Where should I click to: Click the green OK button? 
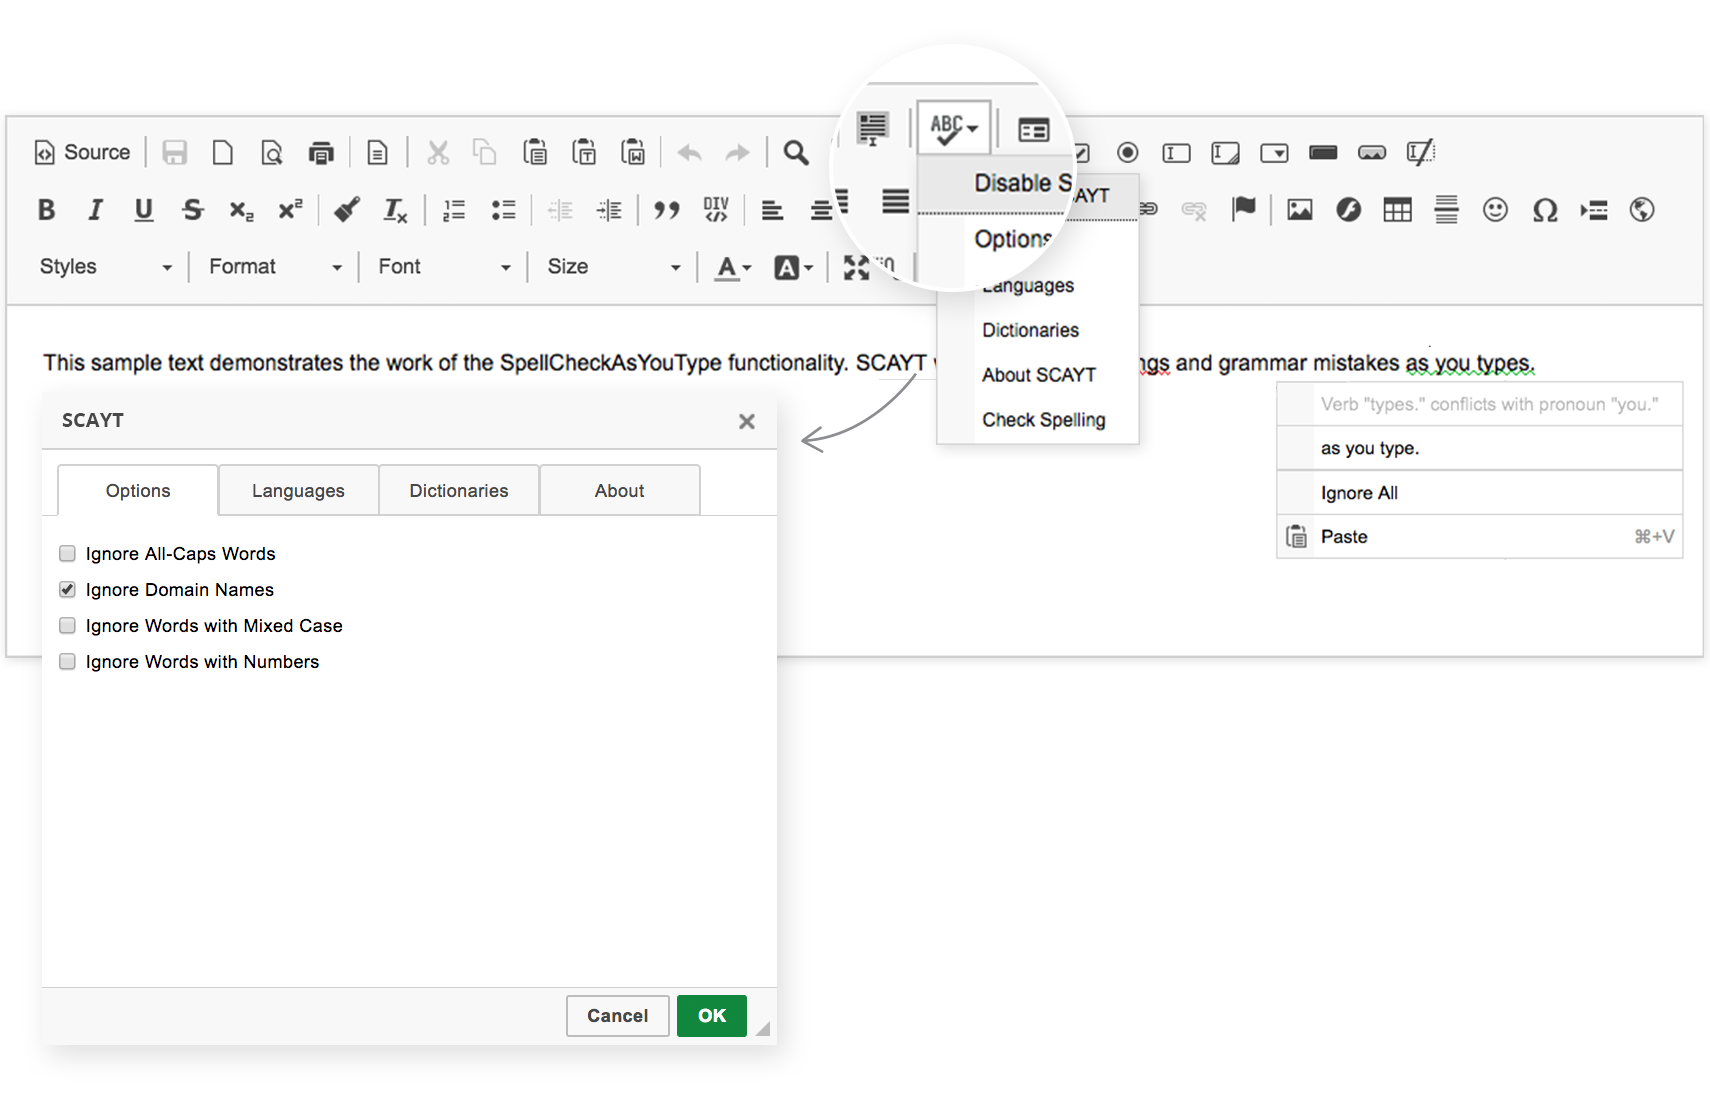pos(712,1016)
